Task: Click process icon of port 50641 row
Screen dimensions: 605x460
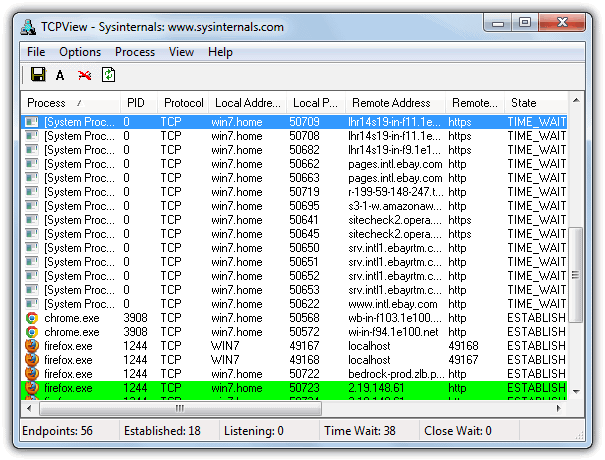Action: pyautogui.click(x=32, y=220)
